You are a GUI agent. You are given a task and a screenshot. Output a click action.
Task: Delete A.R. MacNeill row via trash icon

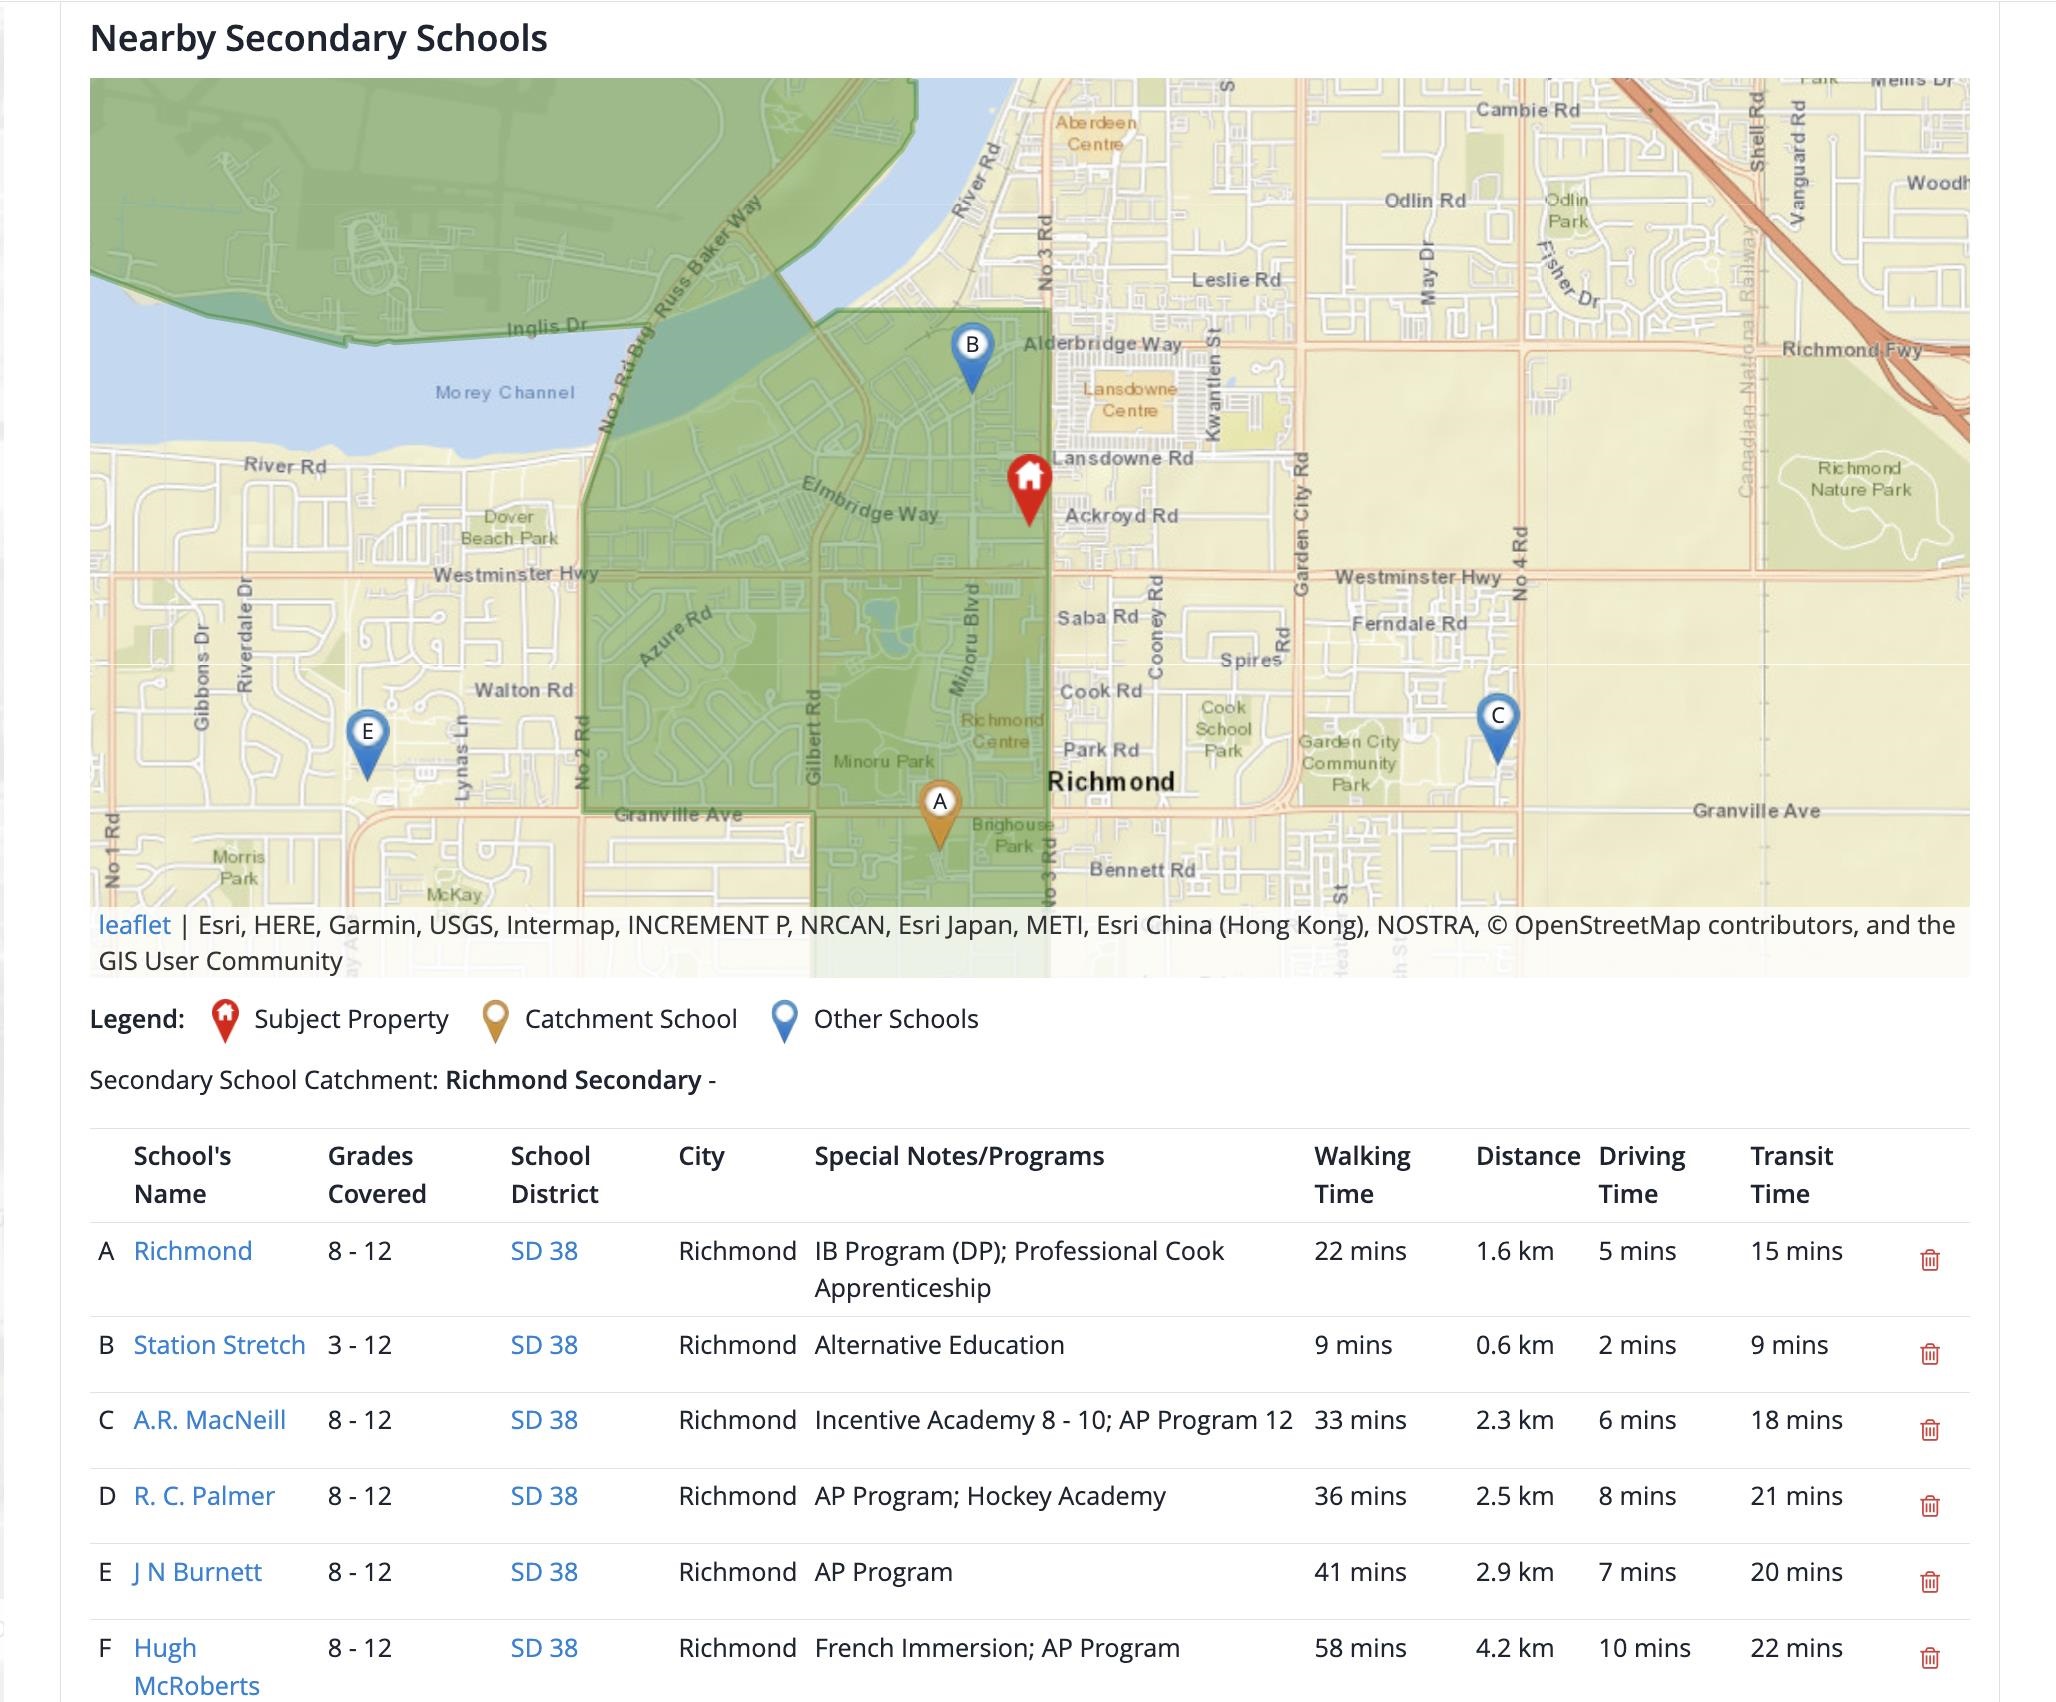1929,1430
